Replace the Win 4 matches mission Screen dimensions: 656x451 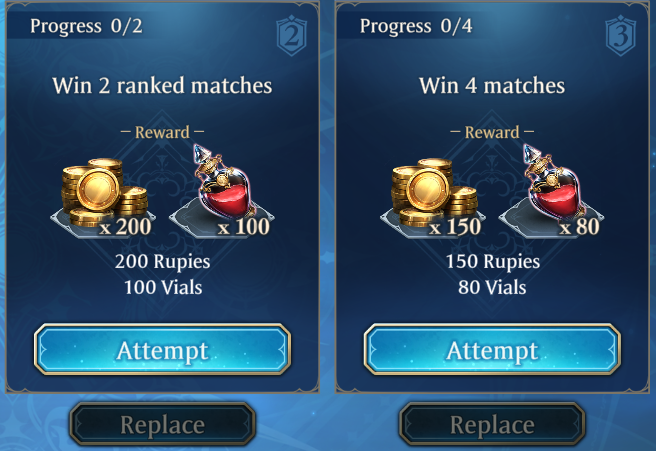tap(492, 424)
